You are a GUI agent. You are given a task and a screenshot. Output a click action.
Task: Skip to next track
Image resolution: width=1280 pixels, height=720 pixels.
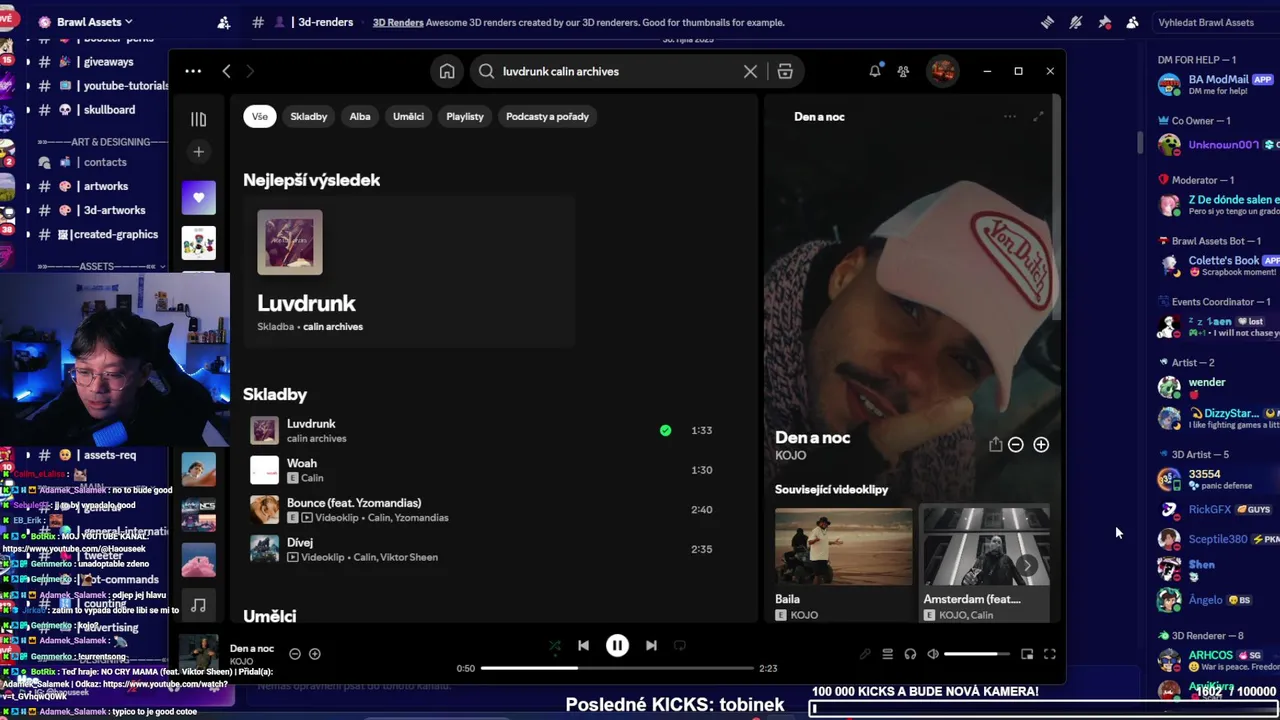651,646
